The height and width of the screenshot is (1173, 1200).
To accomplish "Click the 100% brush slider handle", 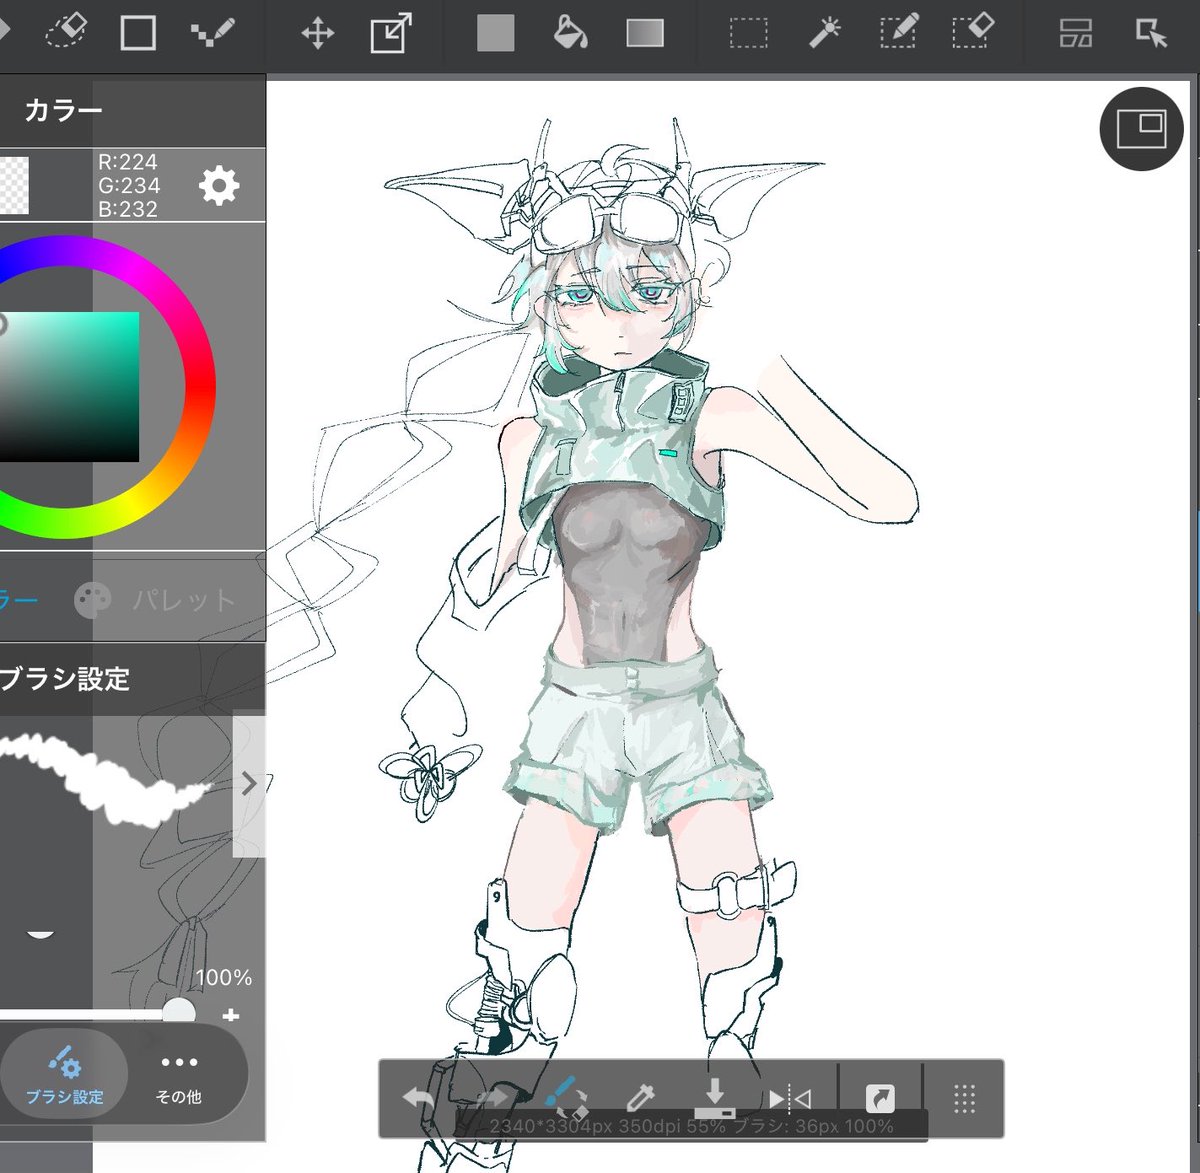I will coord(179,1010).
